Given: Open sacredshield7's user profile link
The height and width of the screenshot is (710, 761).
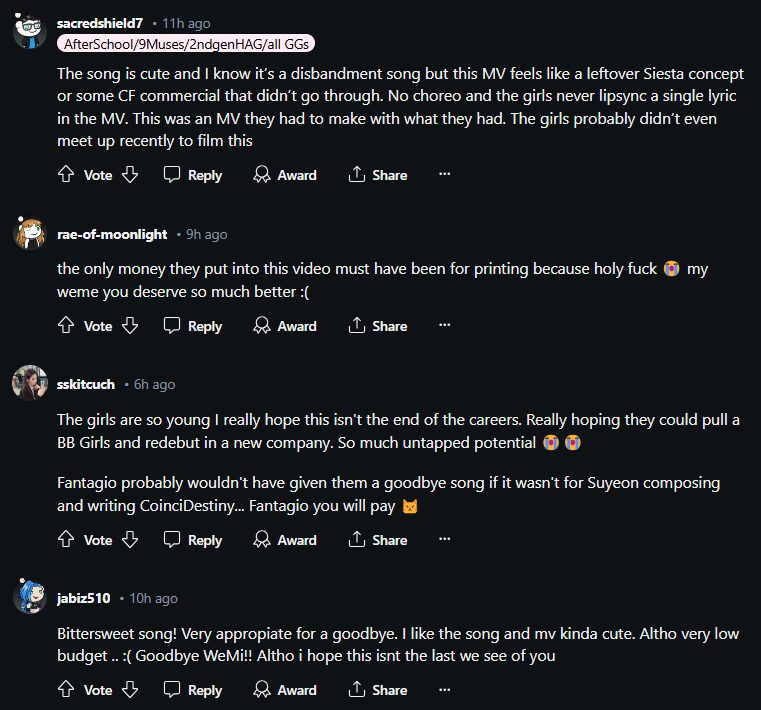Looking at the screenshot, I should [99, 22].
